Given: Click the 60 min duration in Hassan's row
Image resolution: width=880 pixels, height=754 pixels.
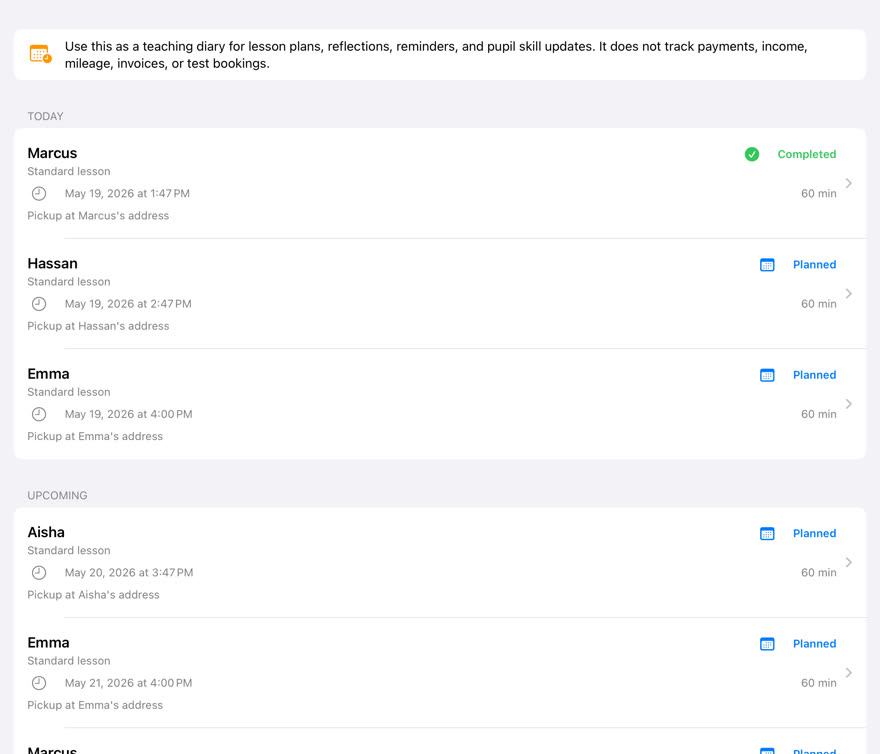Looking at the screenshot, I should tap(818, 304).
